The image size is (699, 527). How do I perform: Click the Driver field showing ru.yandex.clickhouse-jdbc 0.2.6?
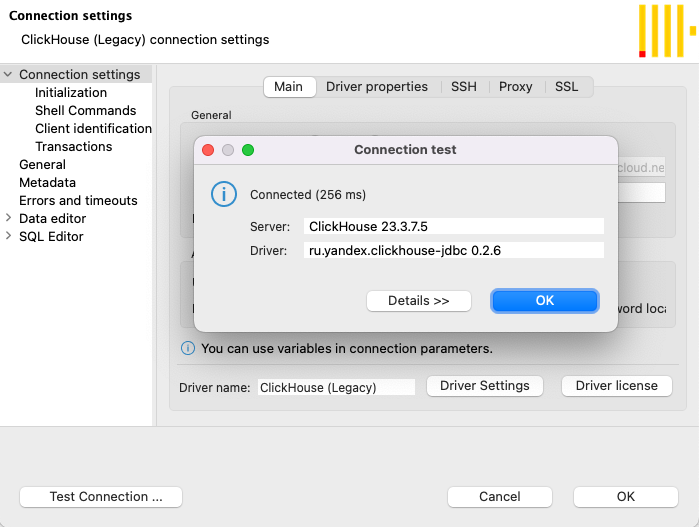(454, 250)
